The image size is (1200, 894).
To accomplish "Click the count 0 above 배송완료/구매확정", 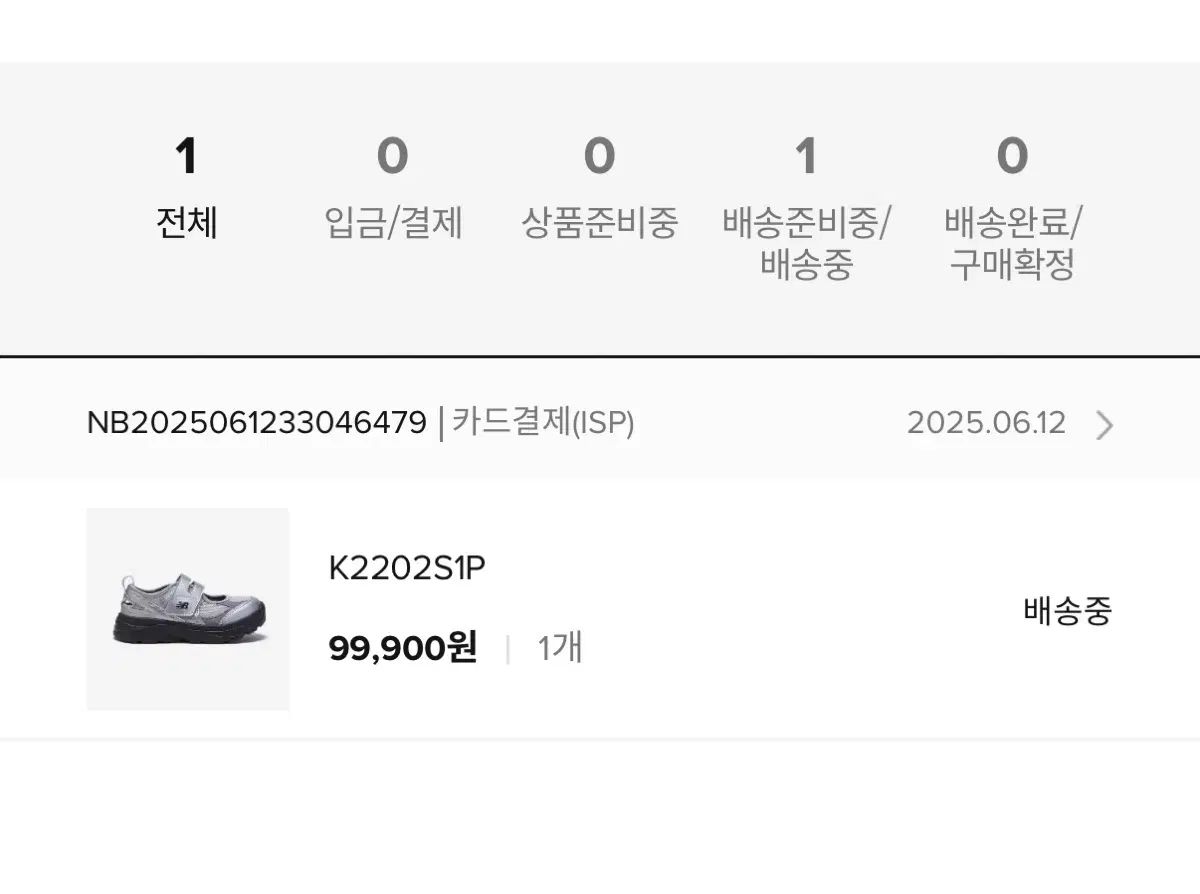I will point(1012,157).
